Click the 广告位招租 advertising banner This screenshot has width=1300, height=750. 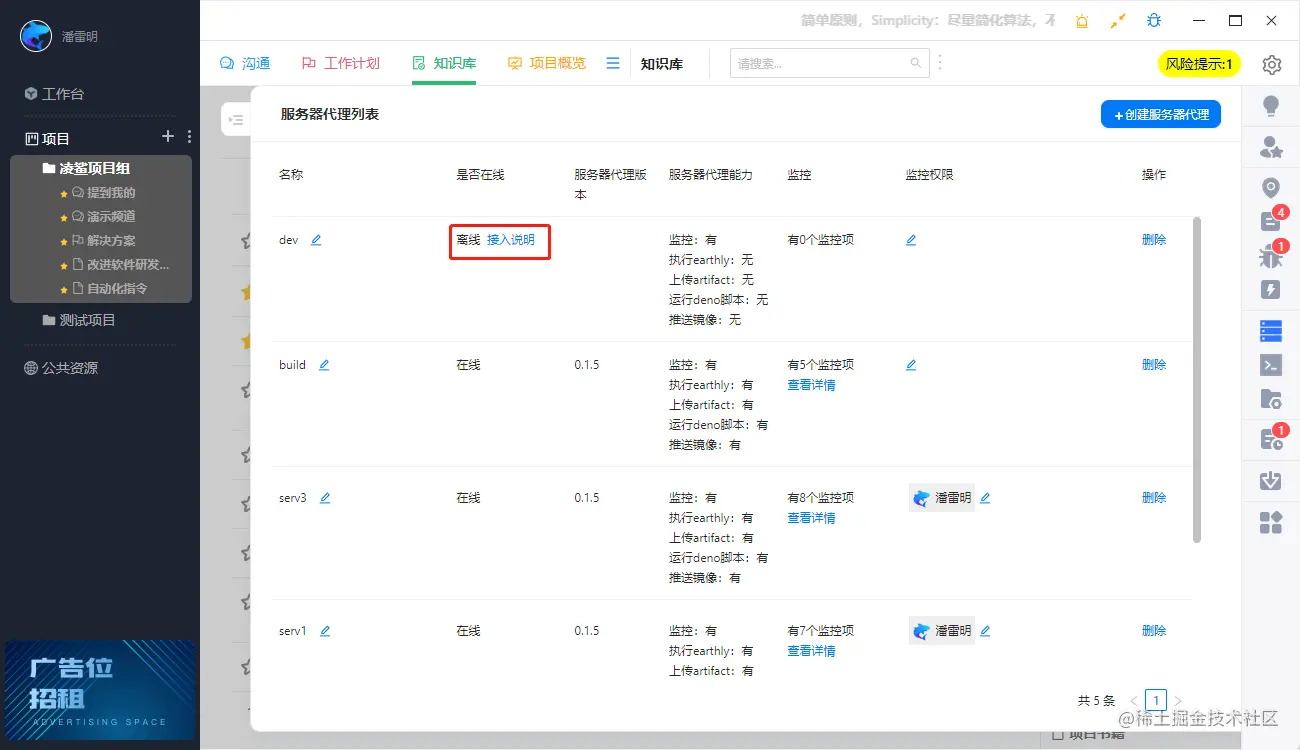[100, 689]
